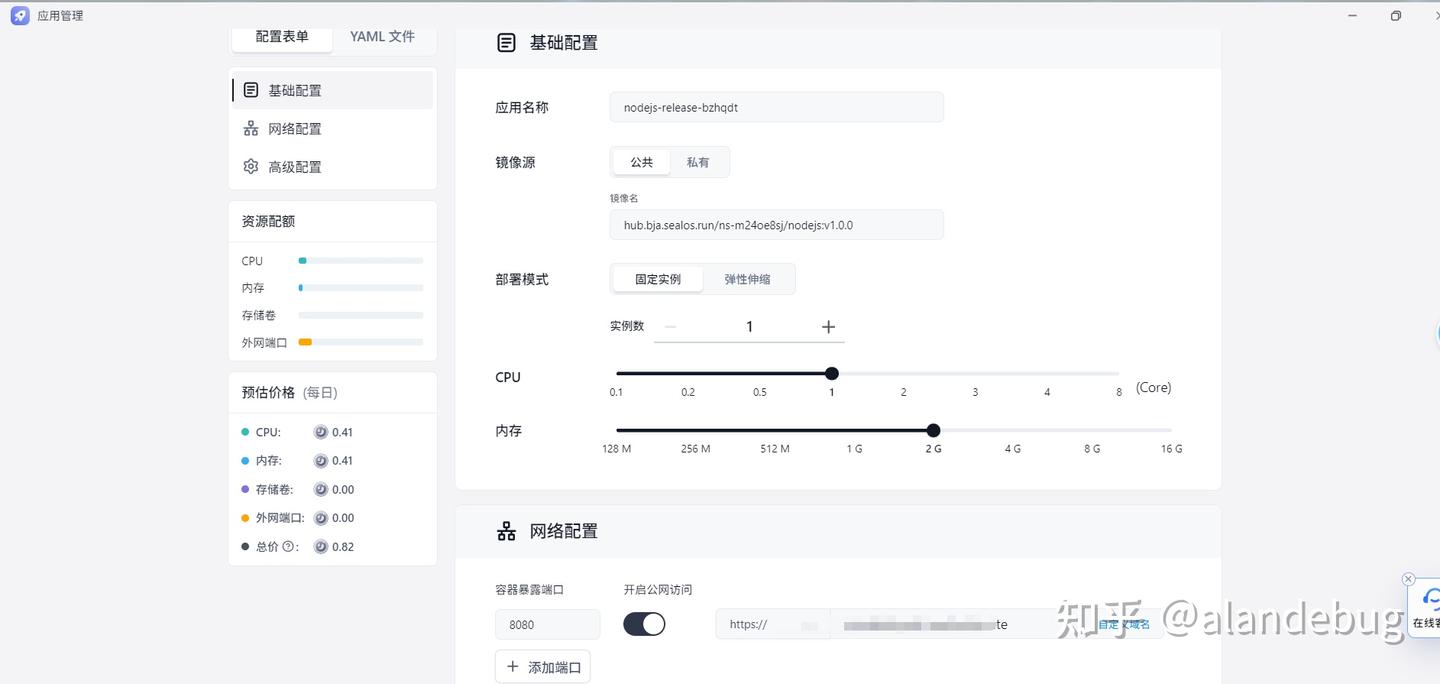Image resolution: width=1440 pixels, height=684 pixels.
Task: Decrease 实例数 with the minus control
Action: point(670,326)
